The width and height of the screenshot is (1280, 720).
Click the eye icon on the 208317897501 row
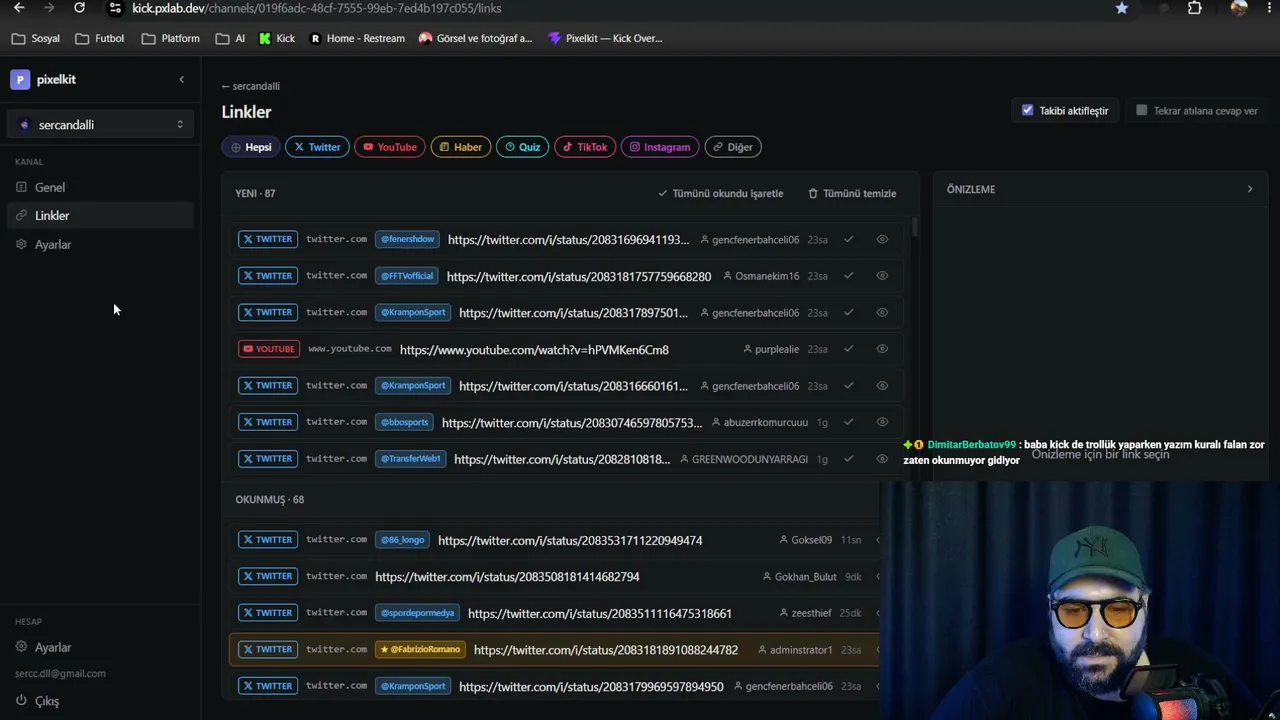pos(882,312)
